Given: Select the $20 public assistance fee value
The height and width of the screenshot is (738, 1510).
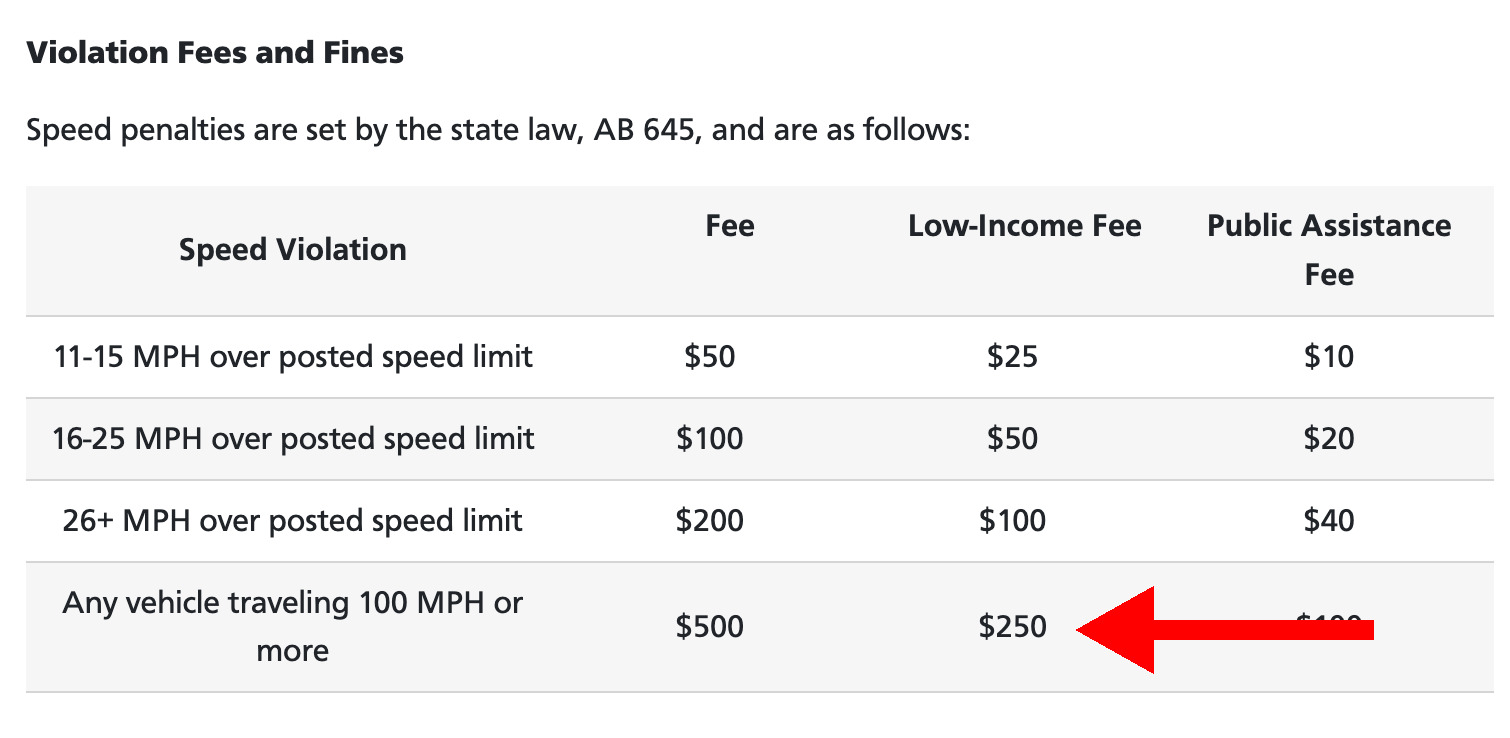Looking at the screenshot, I should 1329,438.
